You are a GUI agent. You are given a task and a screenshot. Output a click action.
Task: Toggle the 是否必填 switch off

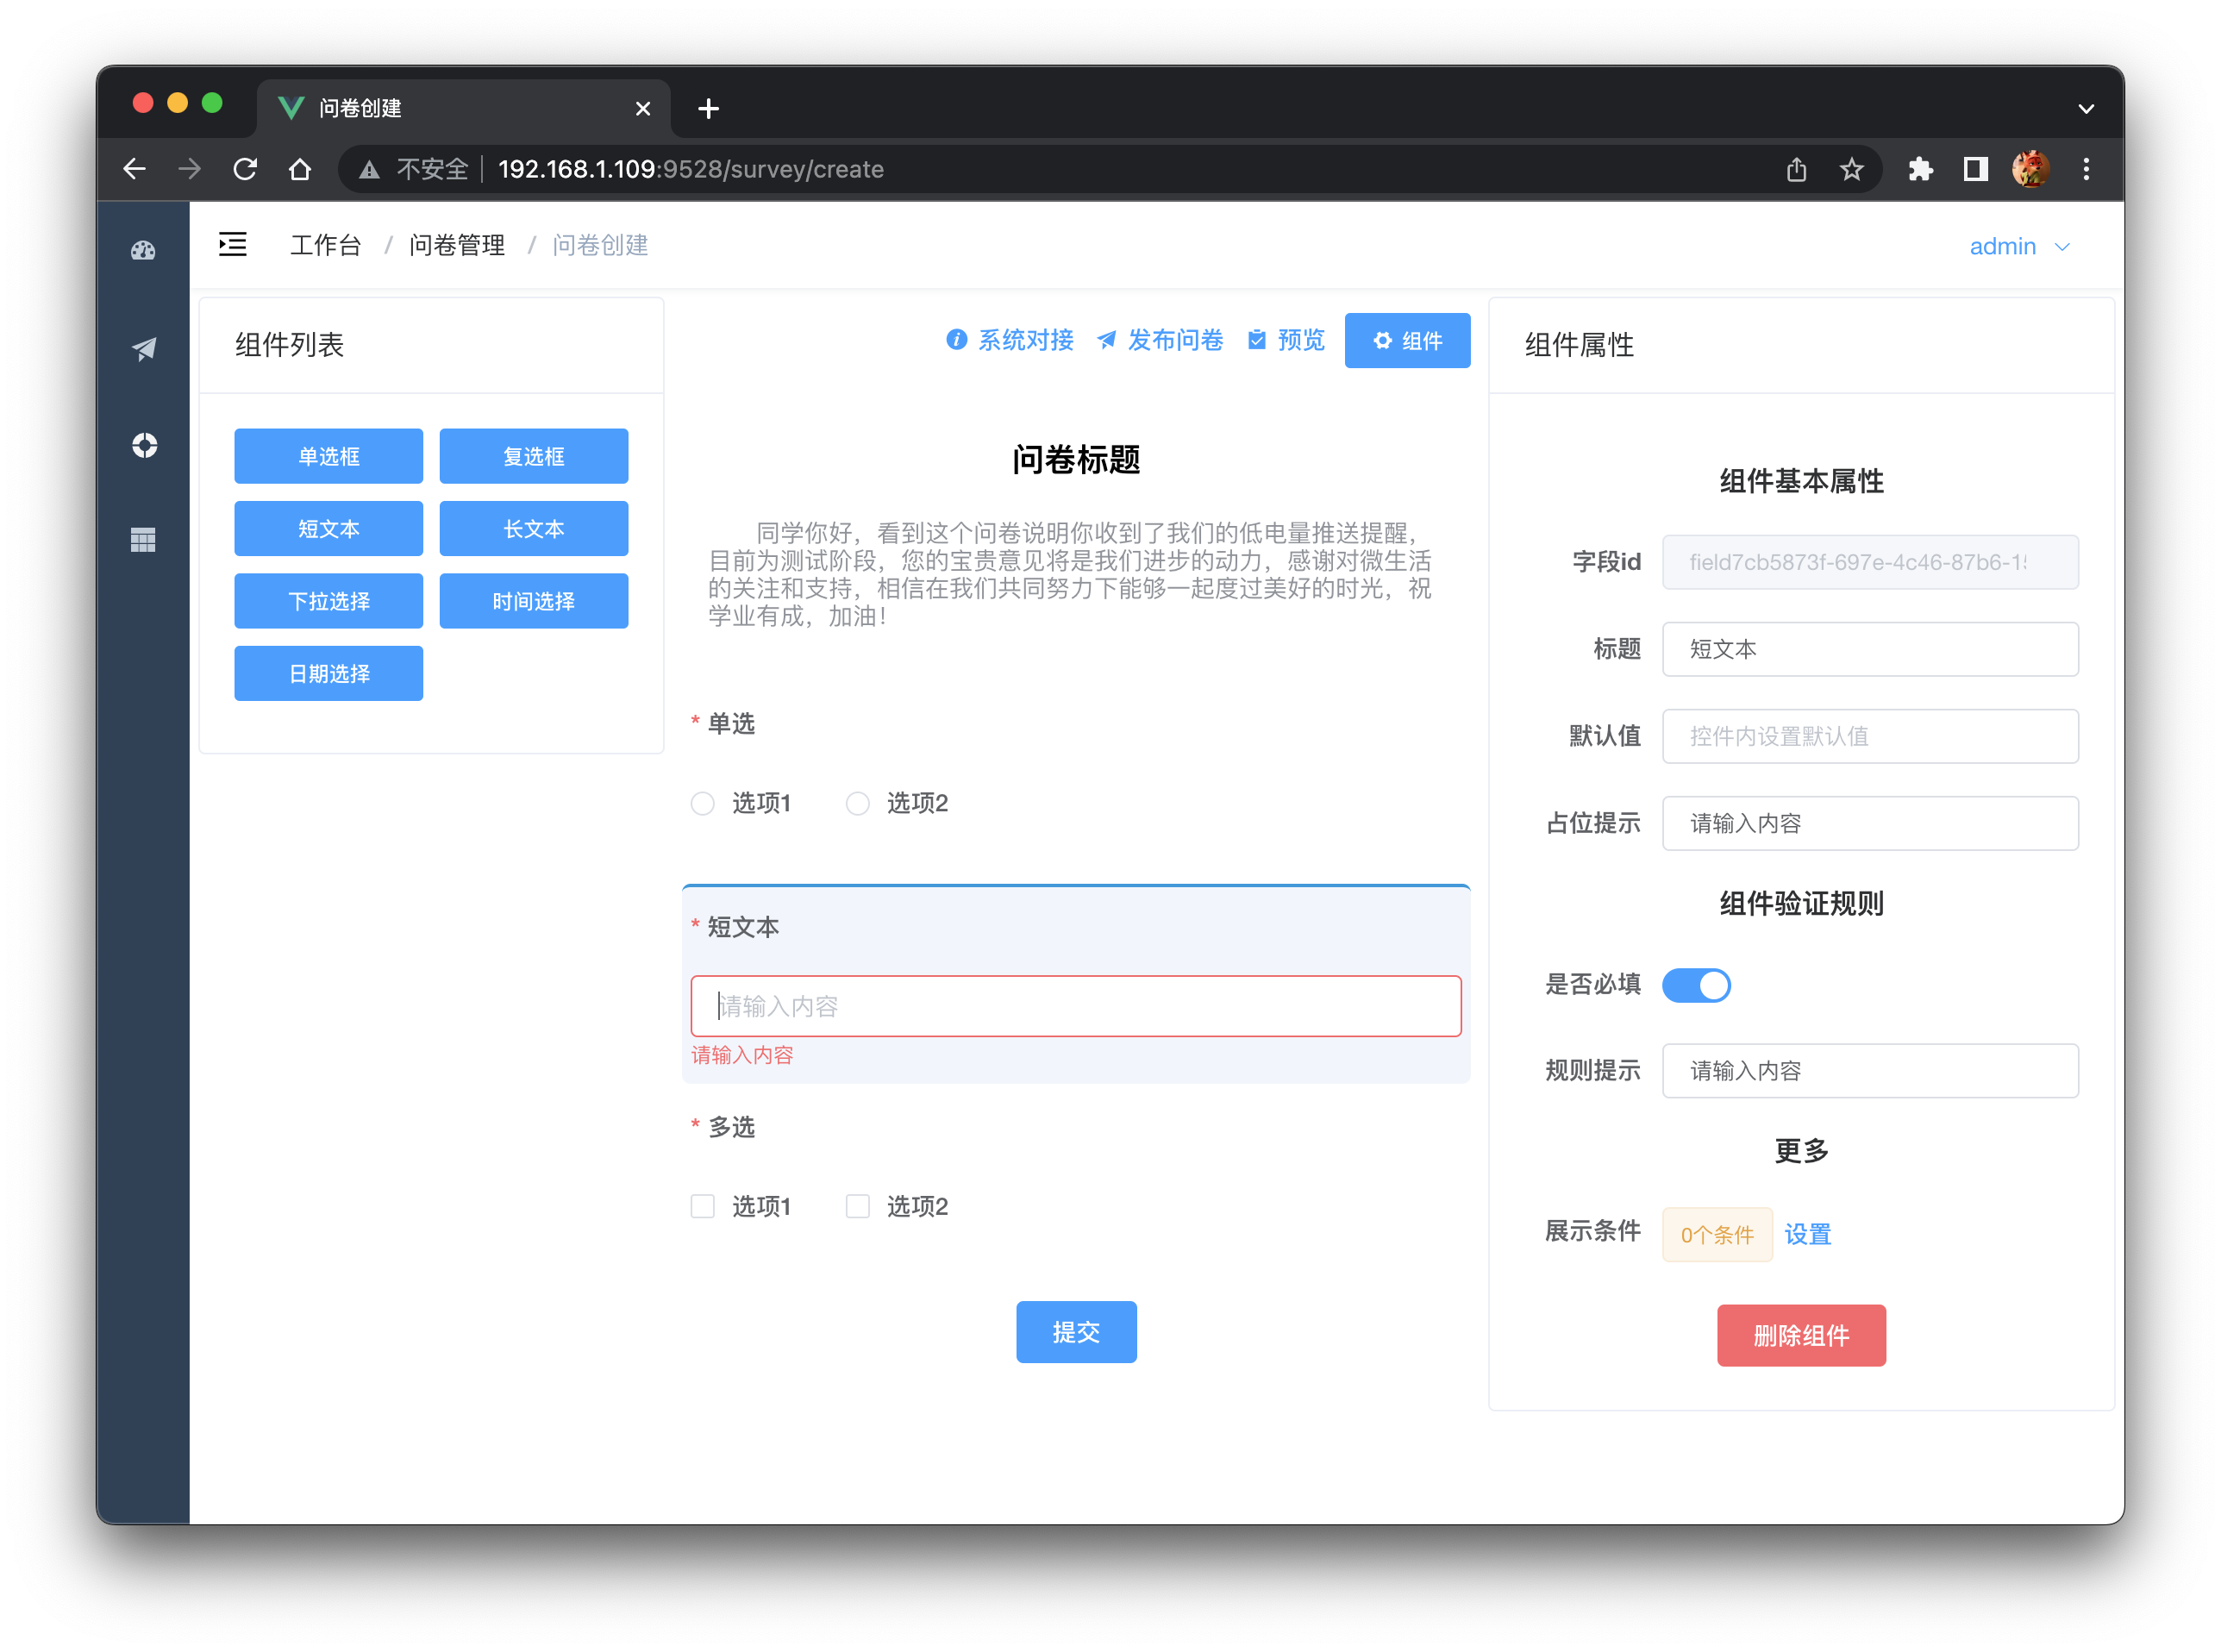[x=1696, y=985]
